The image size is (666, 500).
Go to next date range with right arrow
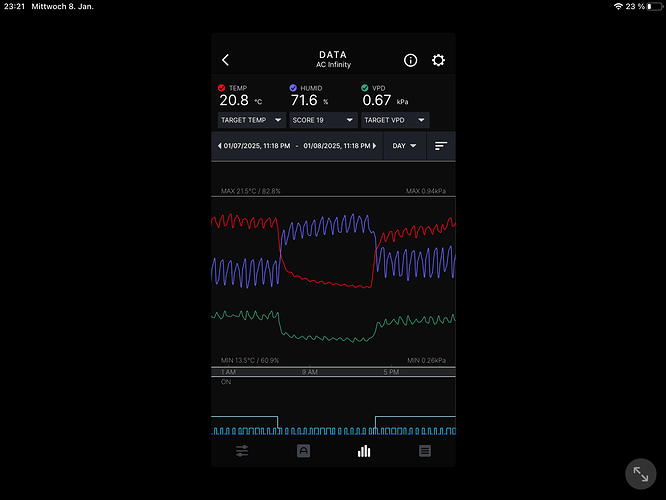pos(375,146)
